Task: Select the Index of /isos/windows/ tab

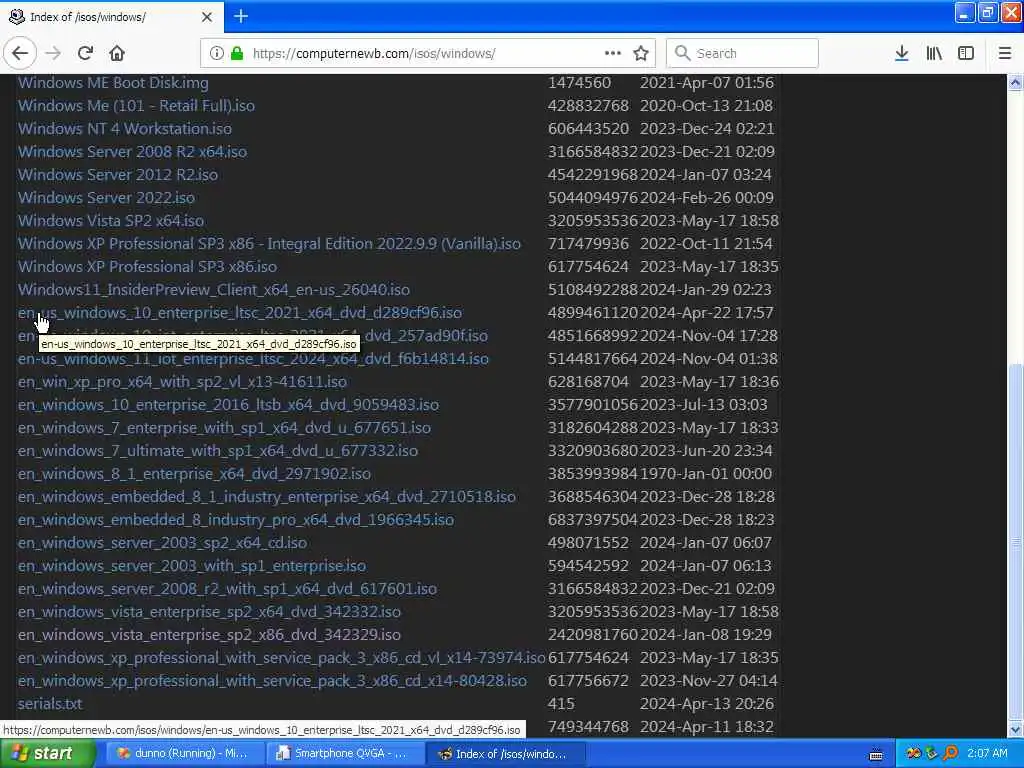Action: (x=111, y=17)
